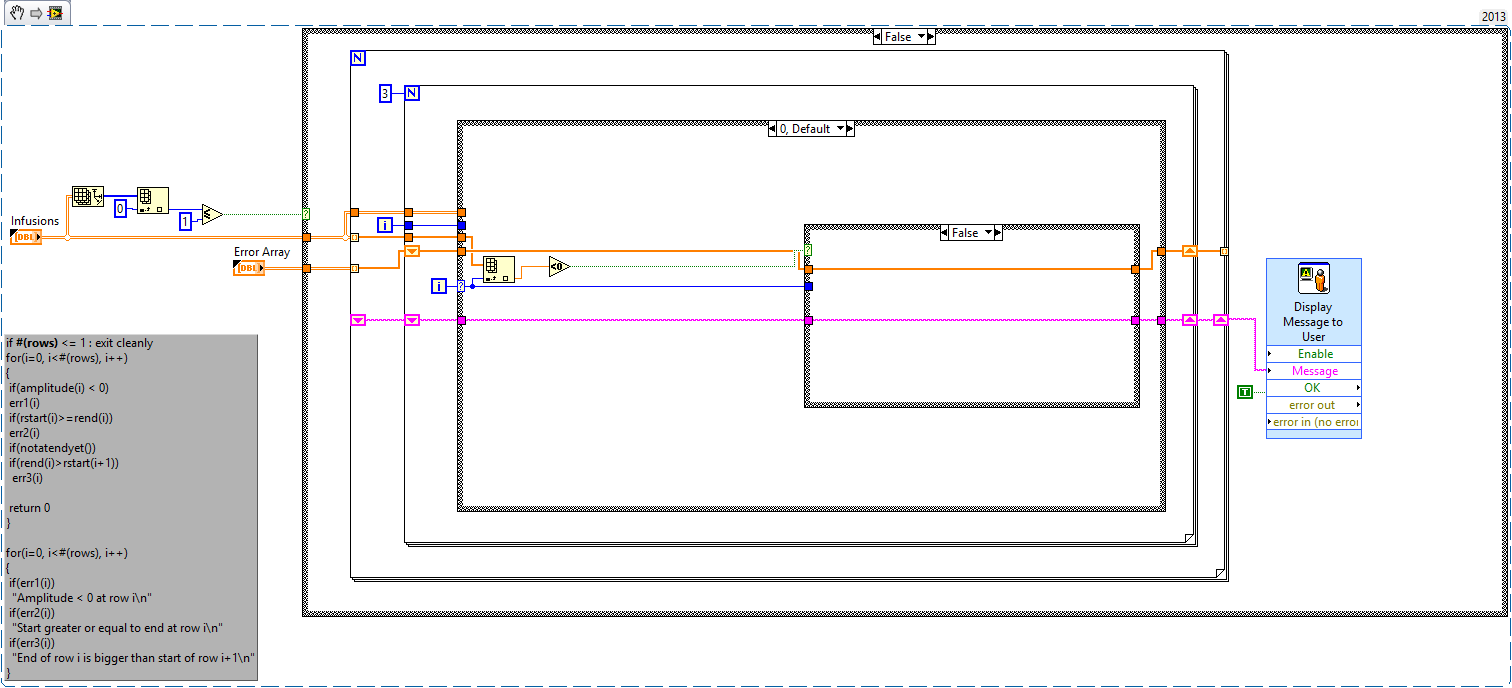The width and height of the screenshot is (1512, 688).
Task: Select the outer loop iteration i terminal
Action: [384, 225]
